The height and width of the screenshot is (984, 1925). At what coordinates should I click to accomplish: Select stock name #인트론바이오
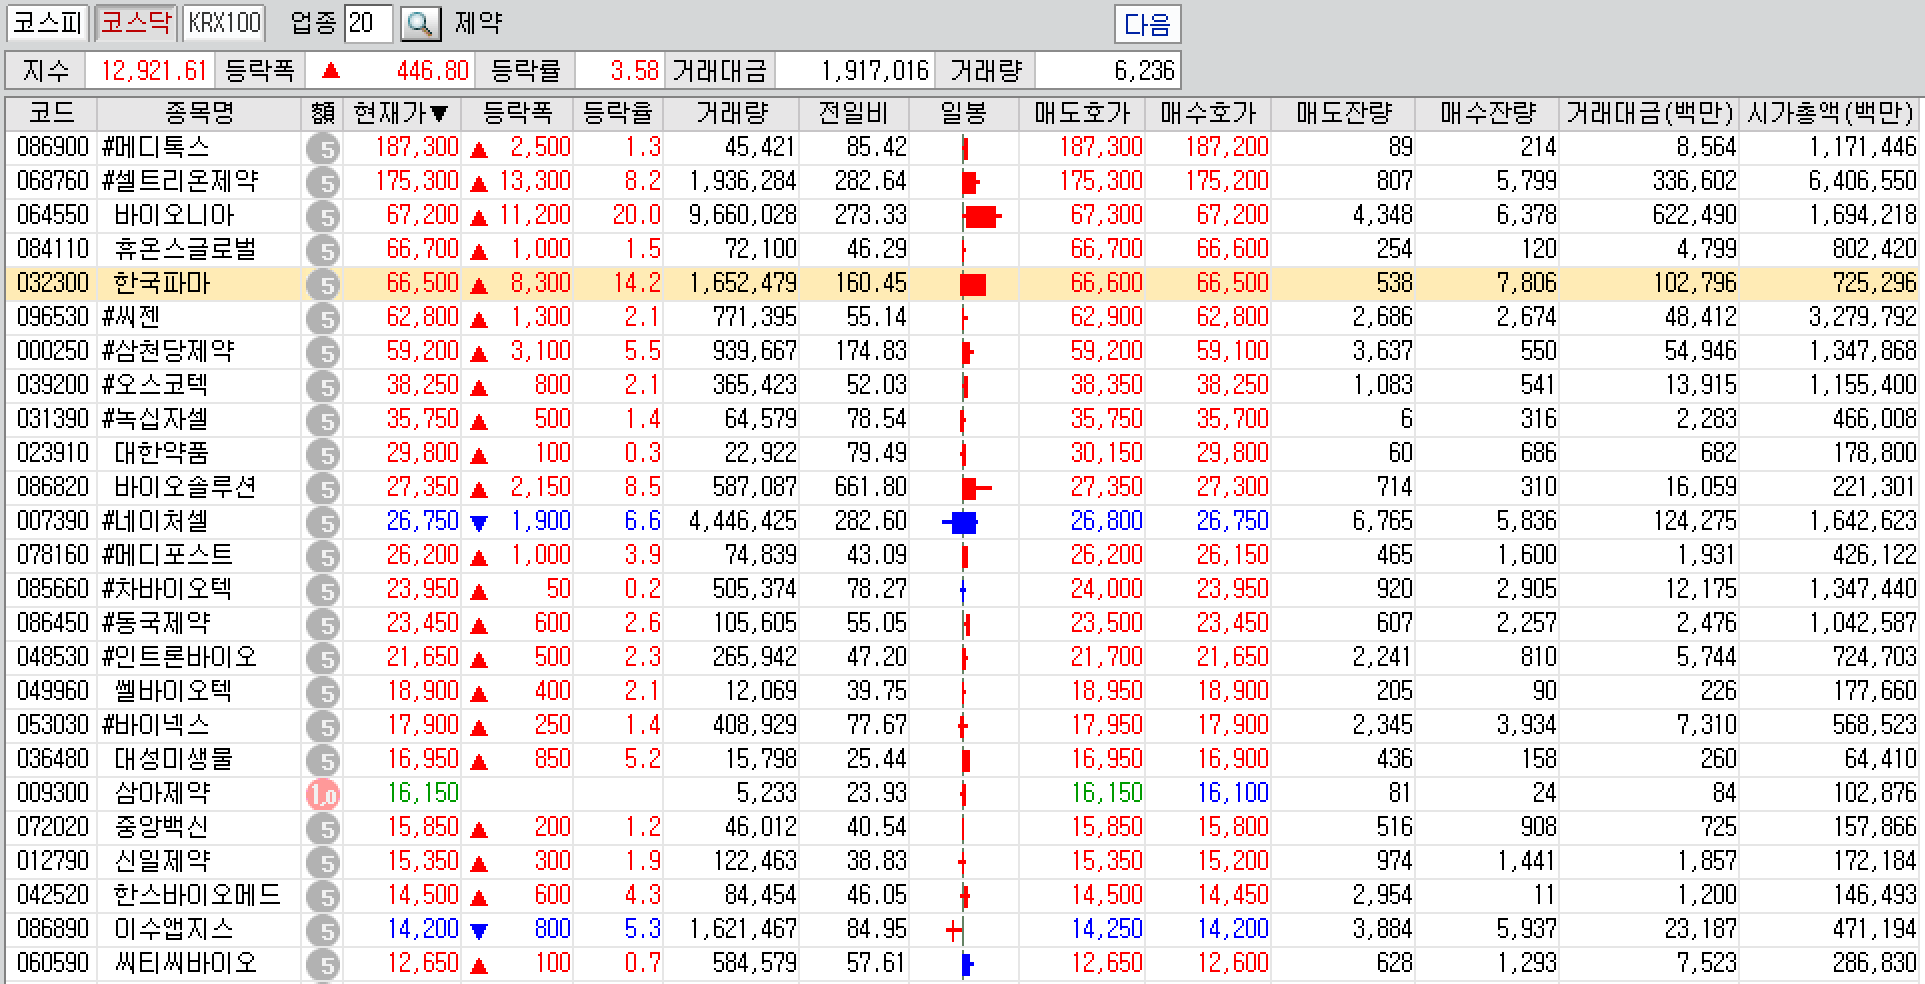coord(180,658)
